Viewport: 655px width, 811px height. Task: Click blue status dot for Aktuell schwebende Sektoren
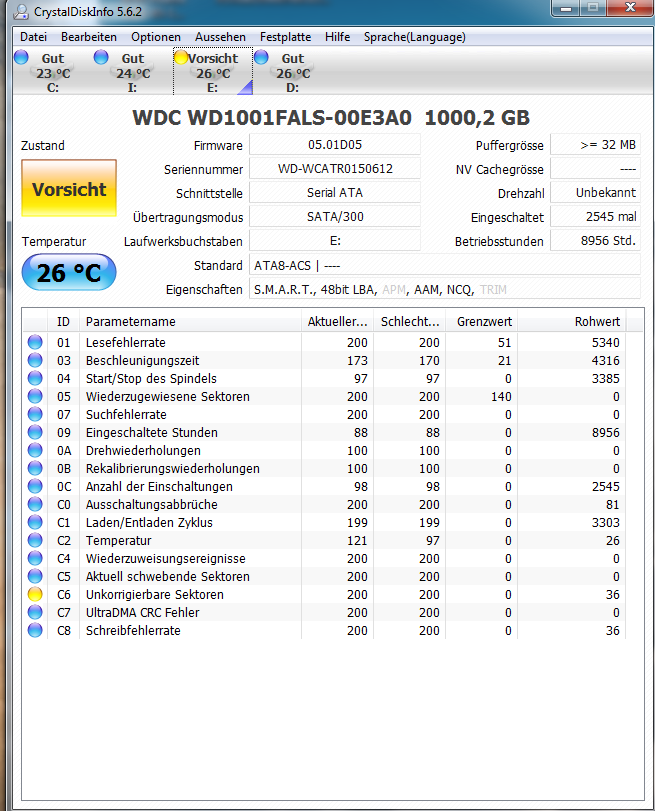35,576
